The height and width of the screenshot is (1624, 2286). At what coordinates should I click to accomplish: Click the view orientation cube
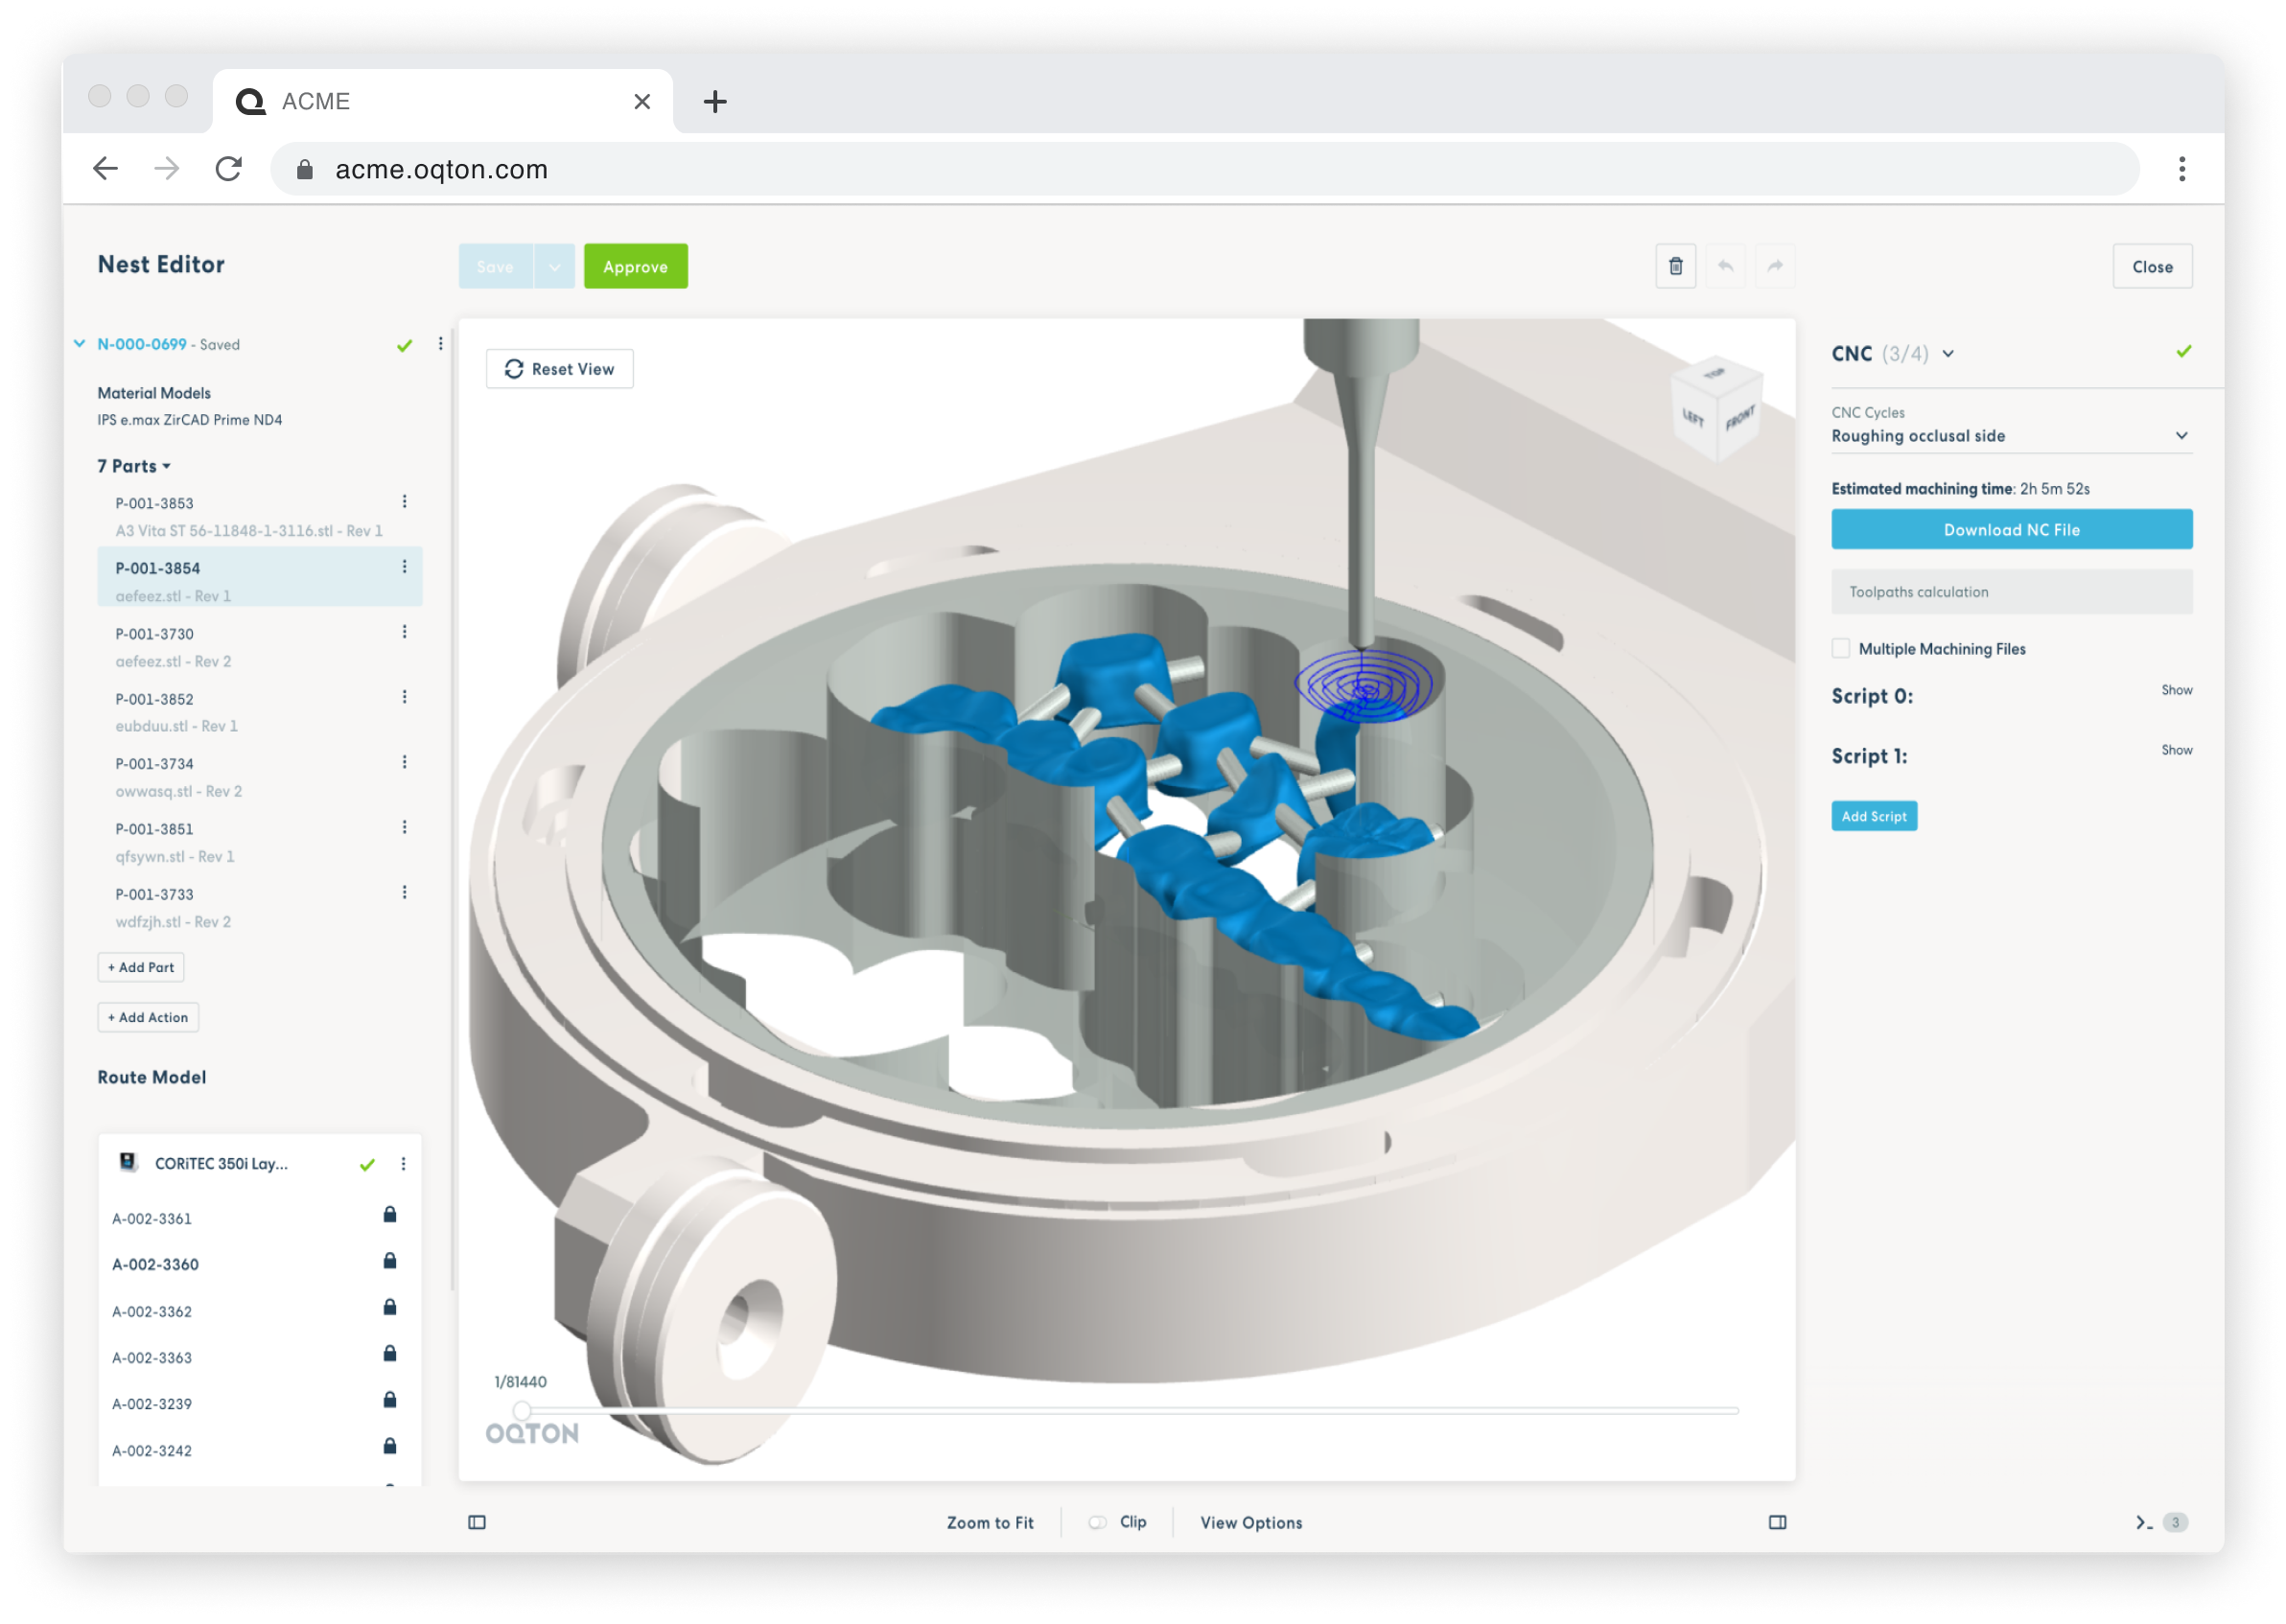click(x=1717, y=408)
